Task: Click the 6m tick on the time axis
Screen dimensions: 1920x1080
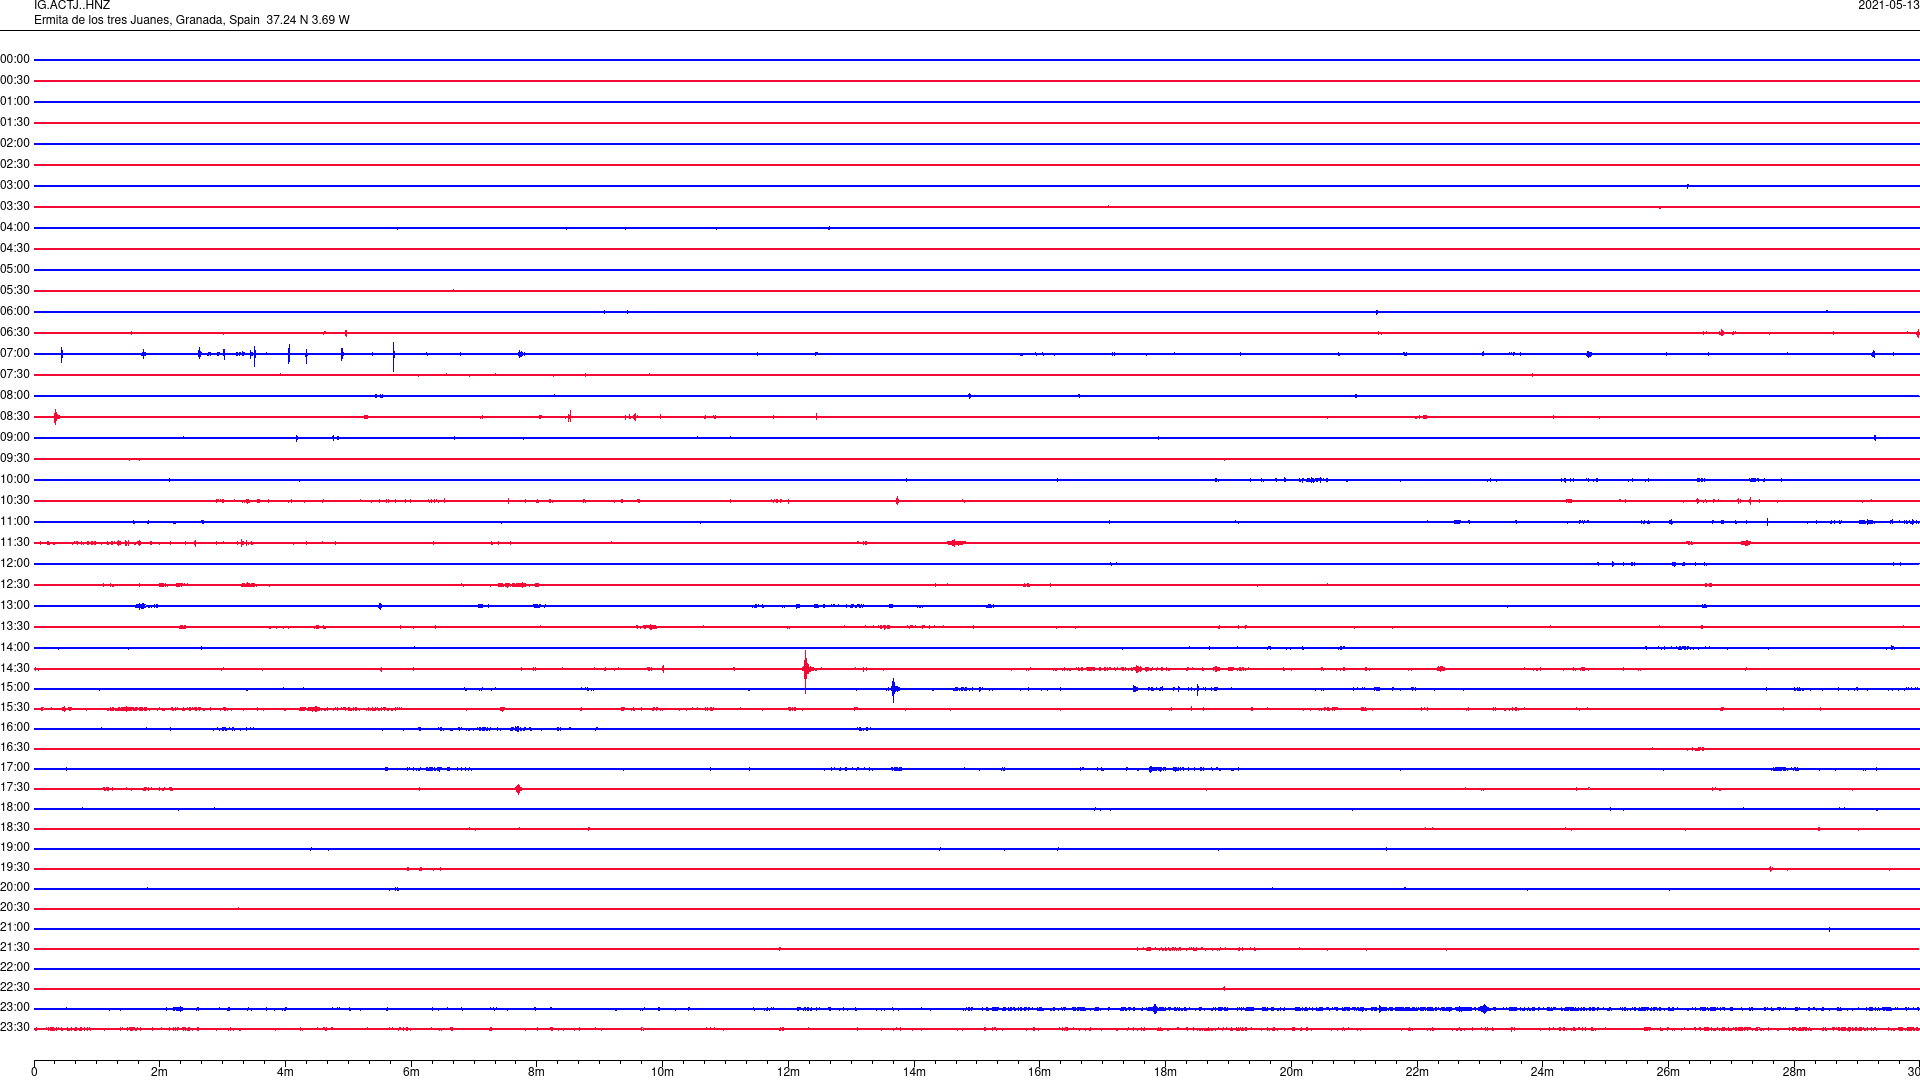Action: pos(411,1072)
